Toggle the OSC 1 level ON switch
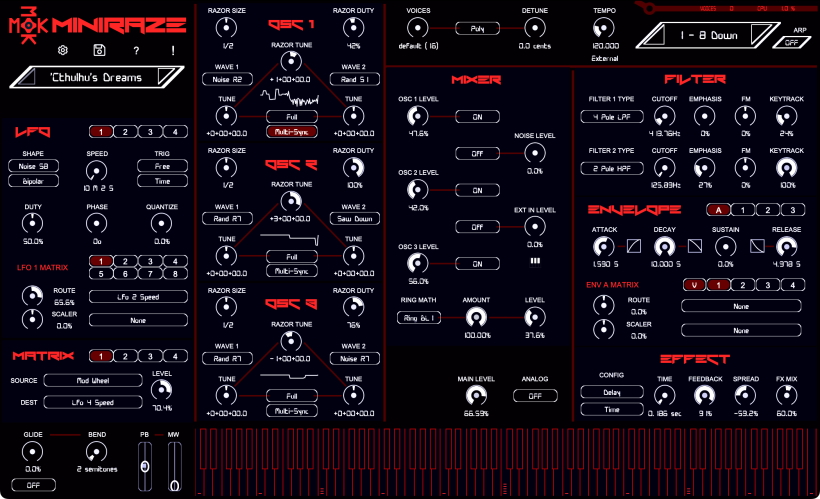The height and width of the screenshot is (499, 820). [x=477, y=116]
